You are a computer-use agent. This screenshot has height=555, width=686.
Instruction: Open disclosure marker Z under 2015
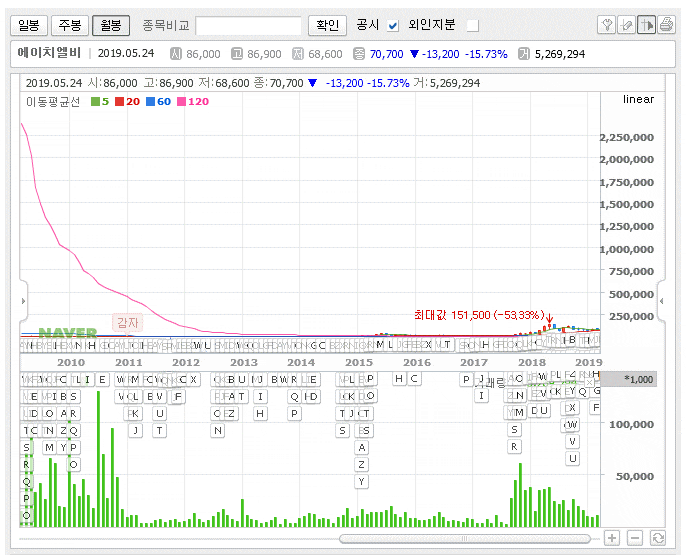point(361,464)
